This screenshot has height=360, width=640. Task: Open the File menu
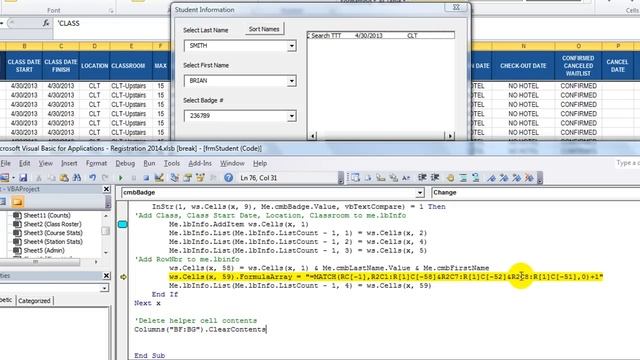tap(5, 163)
